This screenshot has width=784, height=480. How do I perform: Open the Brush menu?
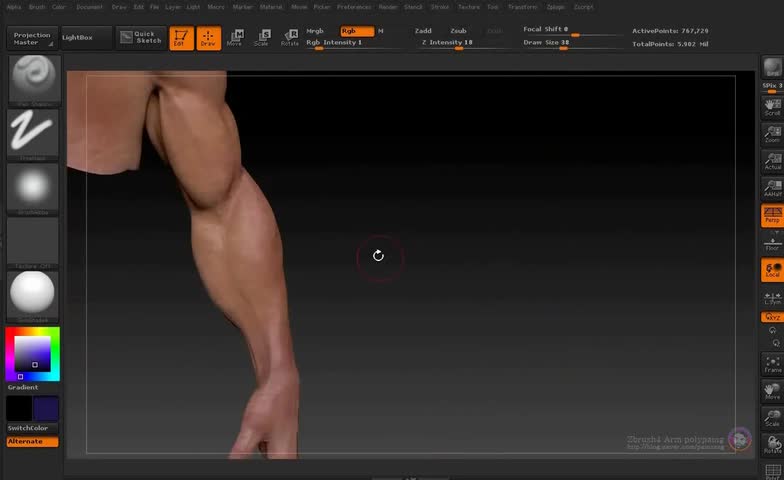(x=37, y=7)
